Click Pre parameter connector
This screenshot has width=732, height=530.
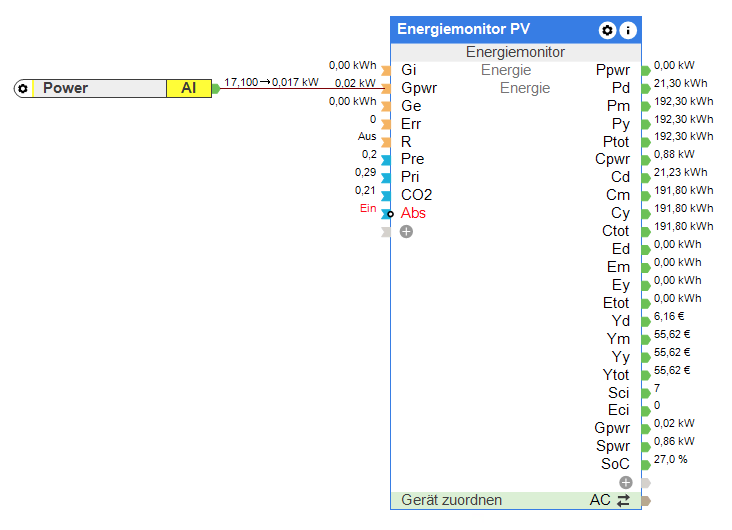coord(386,160)
